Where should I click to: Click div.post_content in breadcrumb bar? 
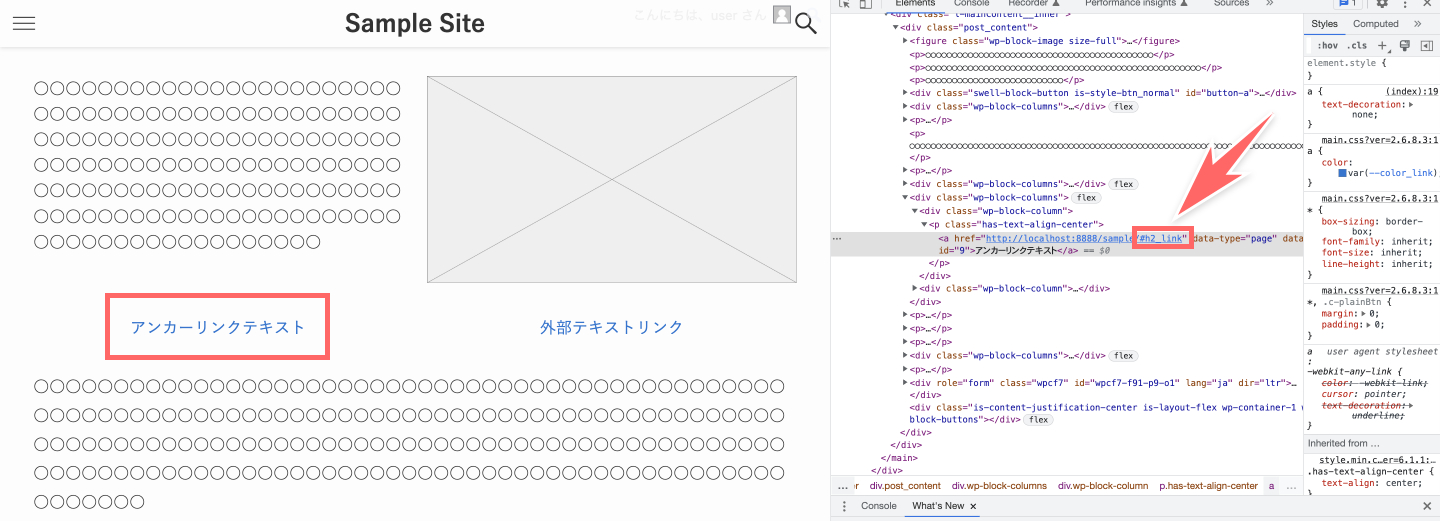coord(905,486)
